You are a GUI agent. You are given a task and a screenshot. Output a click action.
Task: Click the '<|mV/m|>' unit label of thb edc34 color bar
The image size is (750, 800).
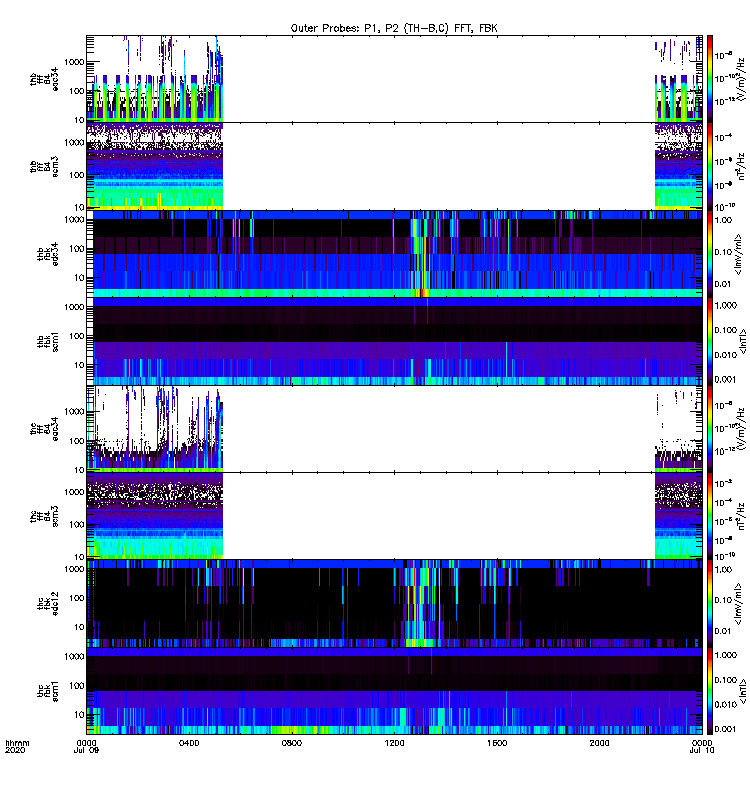(737, 254)
